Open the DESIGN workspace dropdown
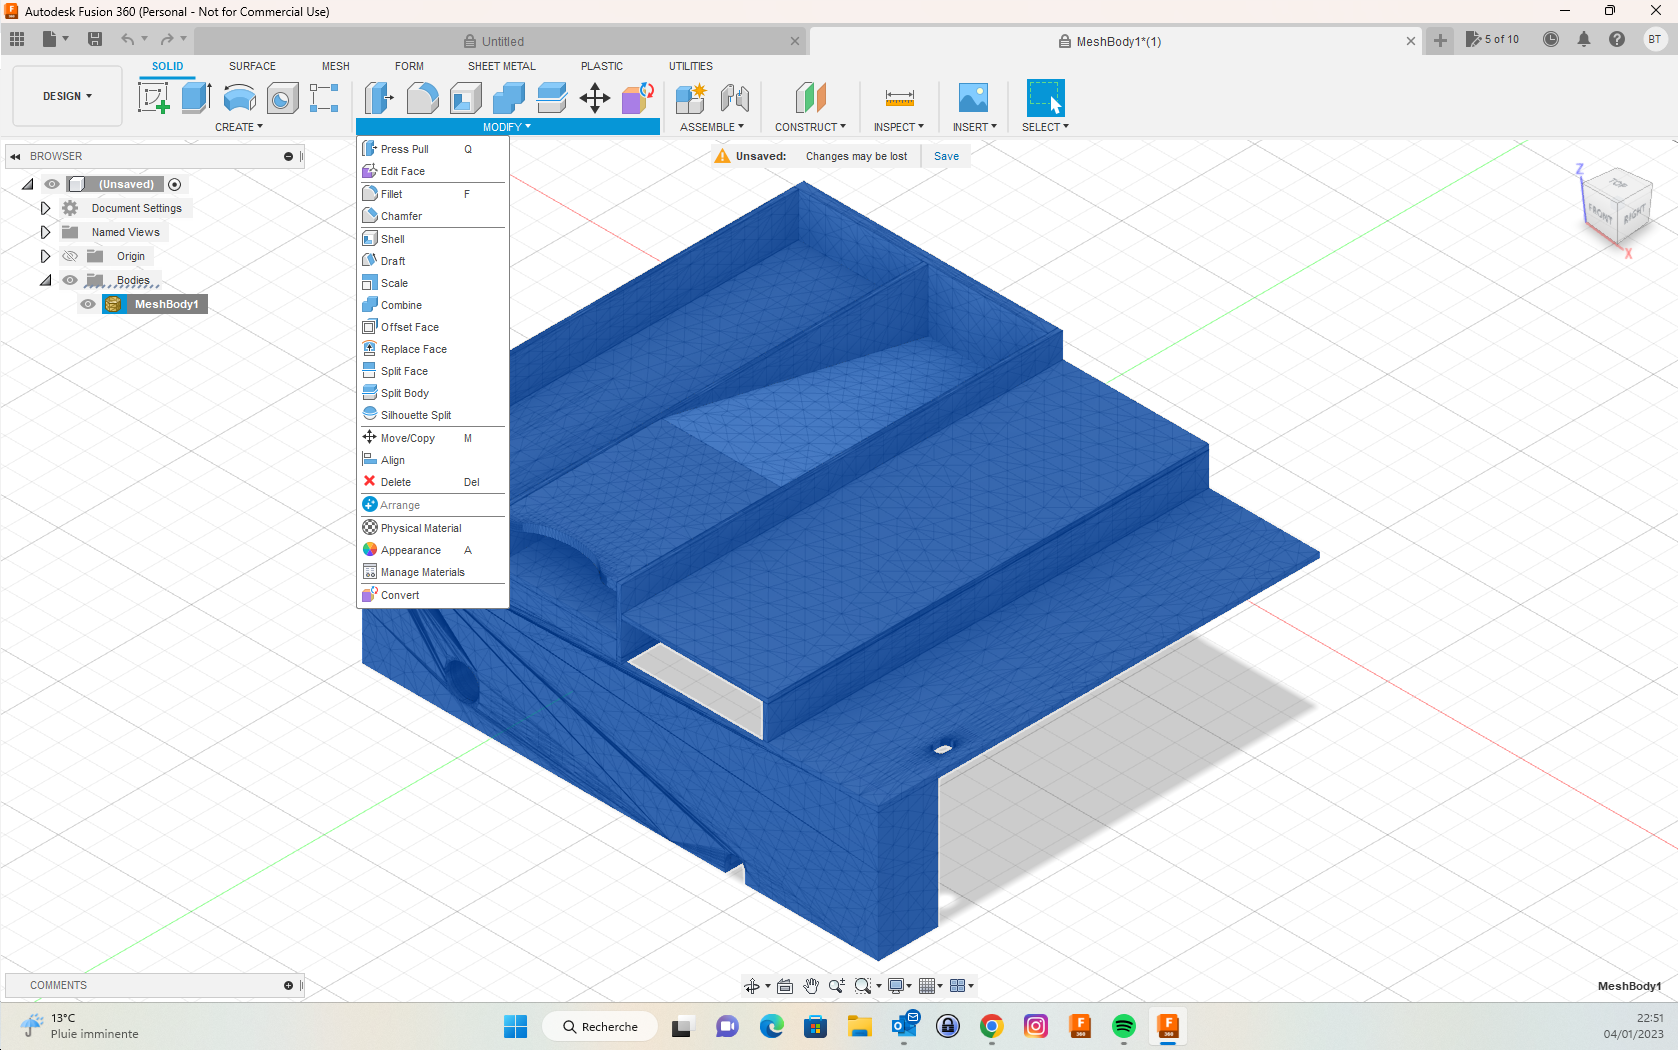The width and height of the screenshot is (1678, 1051). (67, 96)
